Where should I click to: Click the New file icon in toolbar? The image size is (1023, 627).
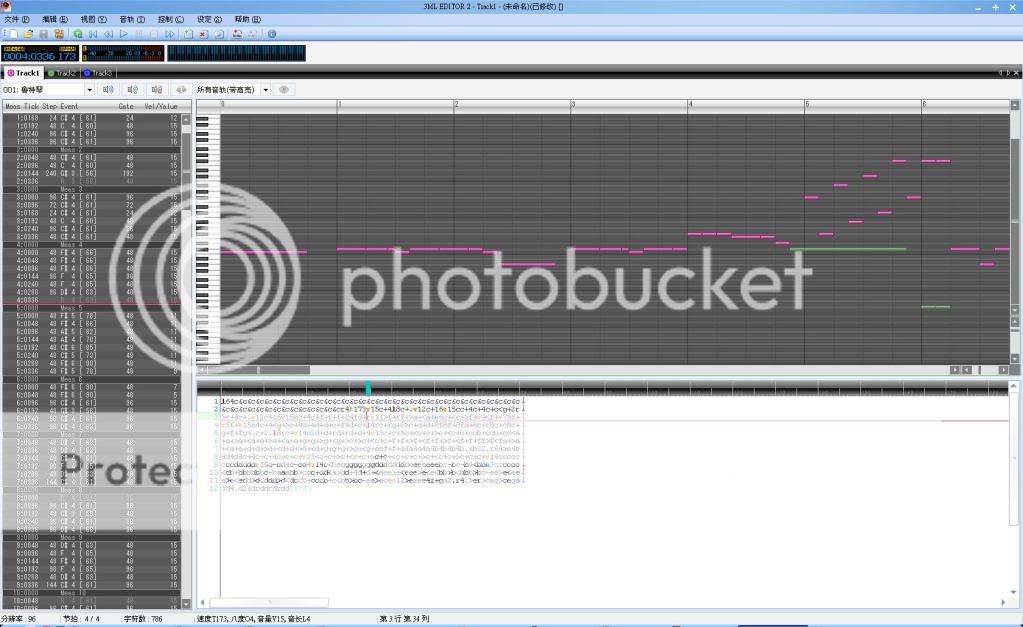click(11, 34)
